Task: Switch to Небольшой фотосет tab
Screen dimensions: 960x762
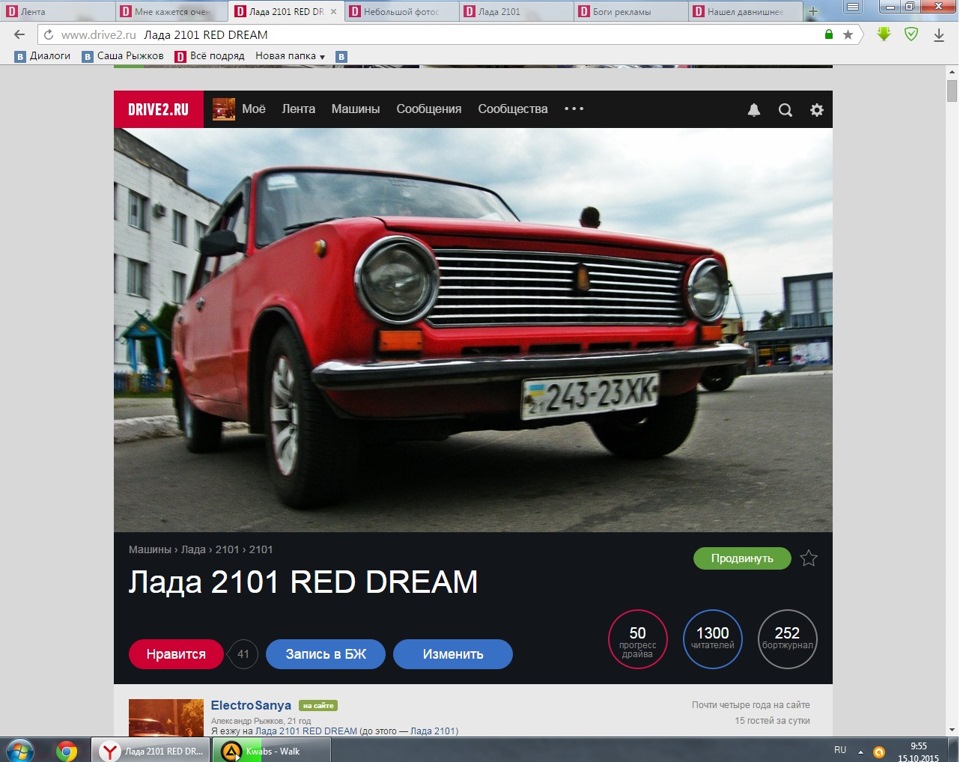Action: (x=401, y=11)
